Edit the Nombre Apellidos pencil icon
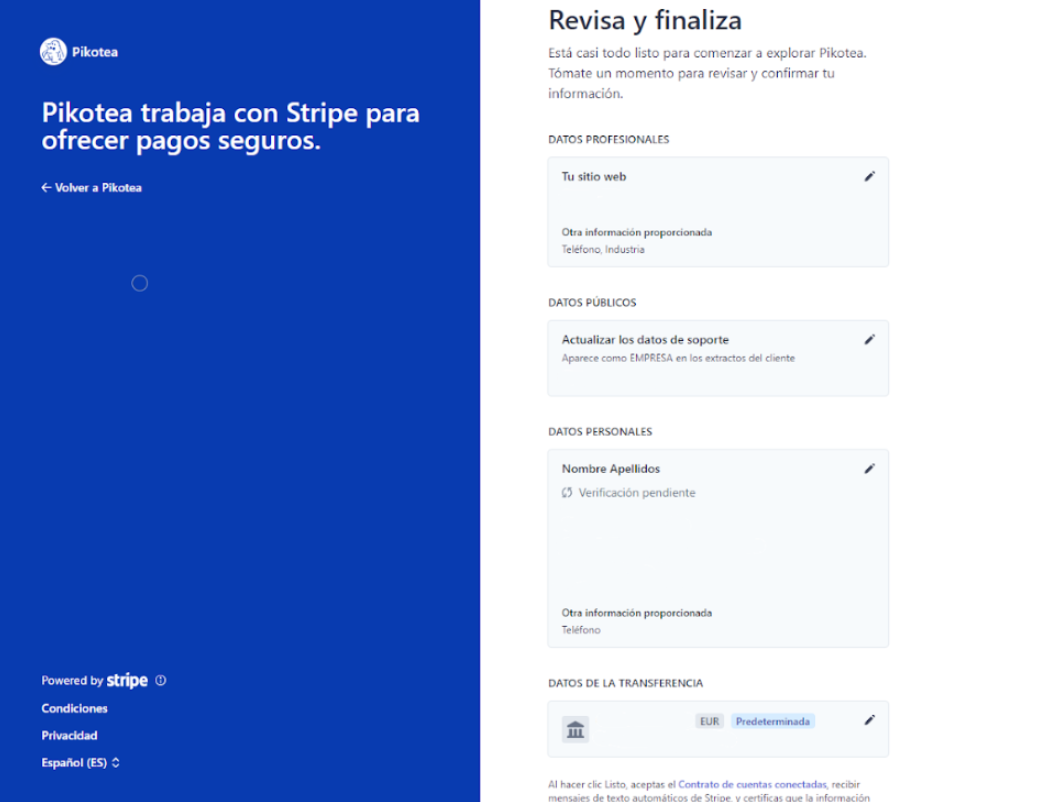The image size is (1063, 802). pos(869,468)
